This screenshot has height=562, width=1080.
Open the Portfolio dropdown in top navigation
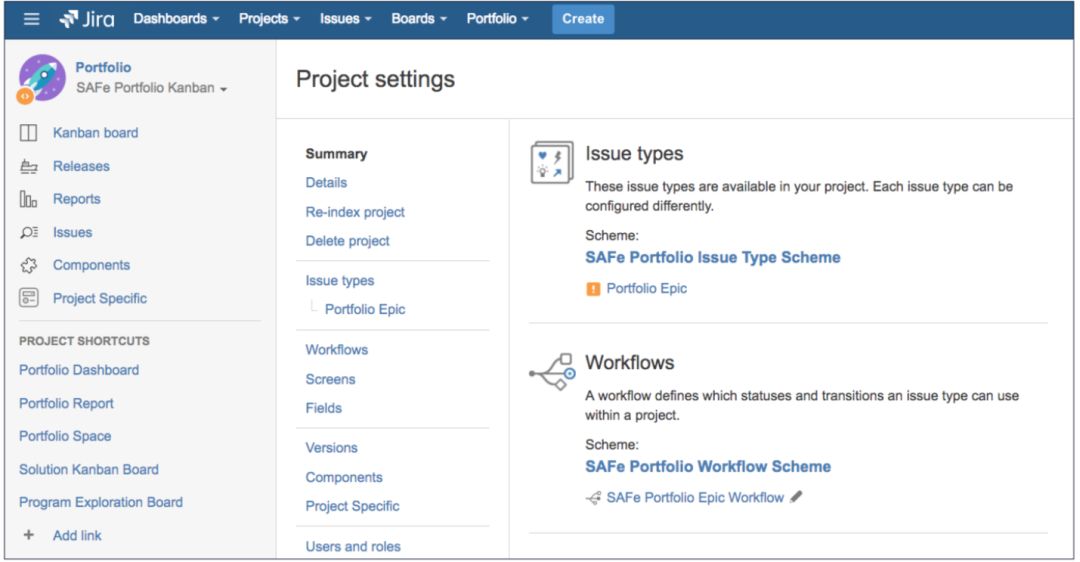[x=497, y=19]
